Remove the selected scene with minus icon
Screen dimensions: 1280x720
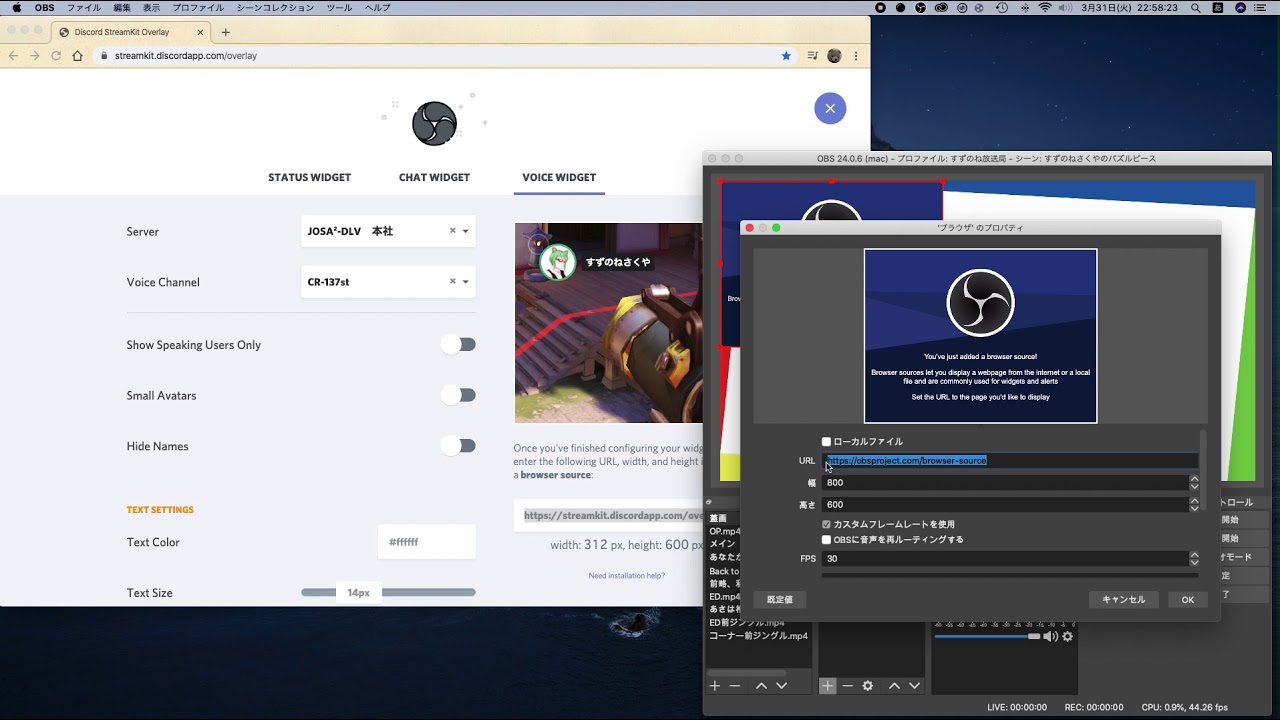[735, 686]
